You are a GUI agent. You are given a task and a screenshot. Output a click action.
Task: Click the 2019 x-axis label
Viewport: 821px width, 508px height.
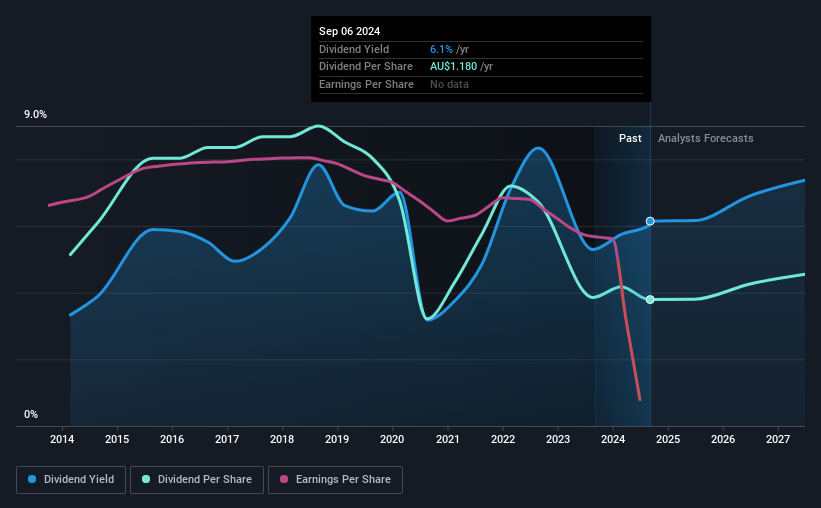337,439
